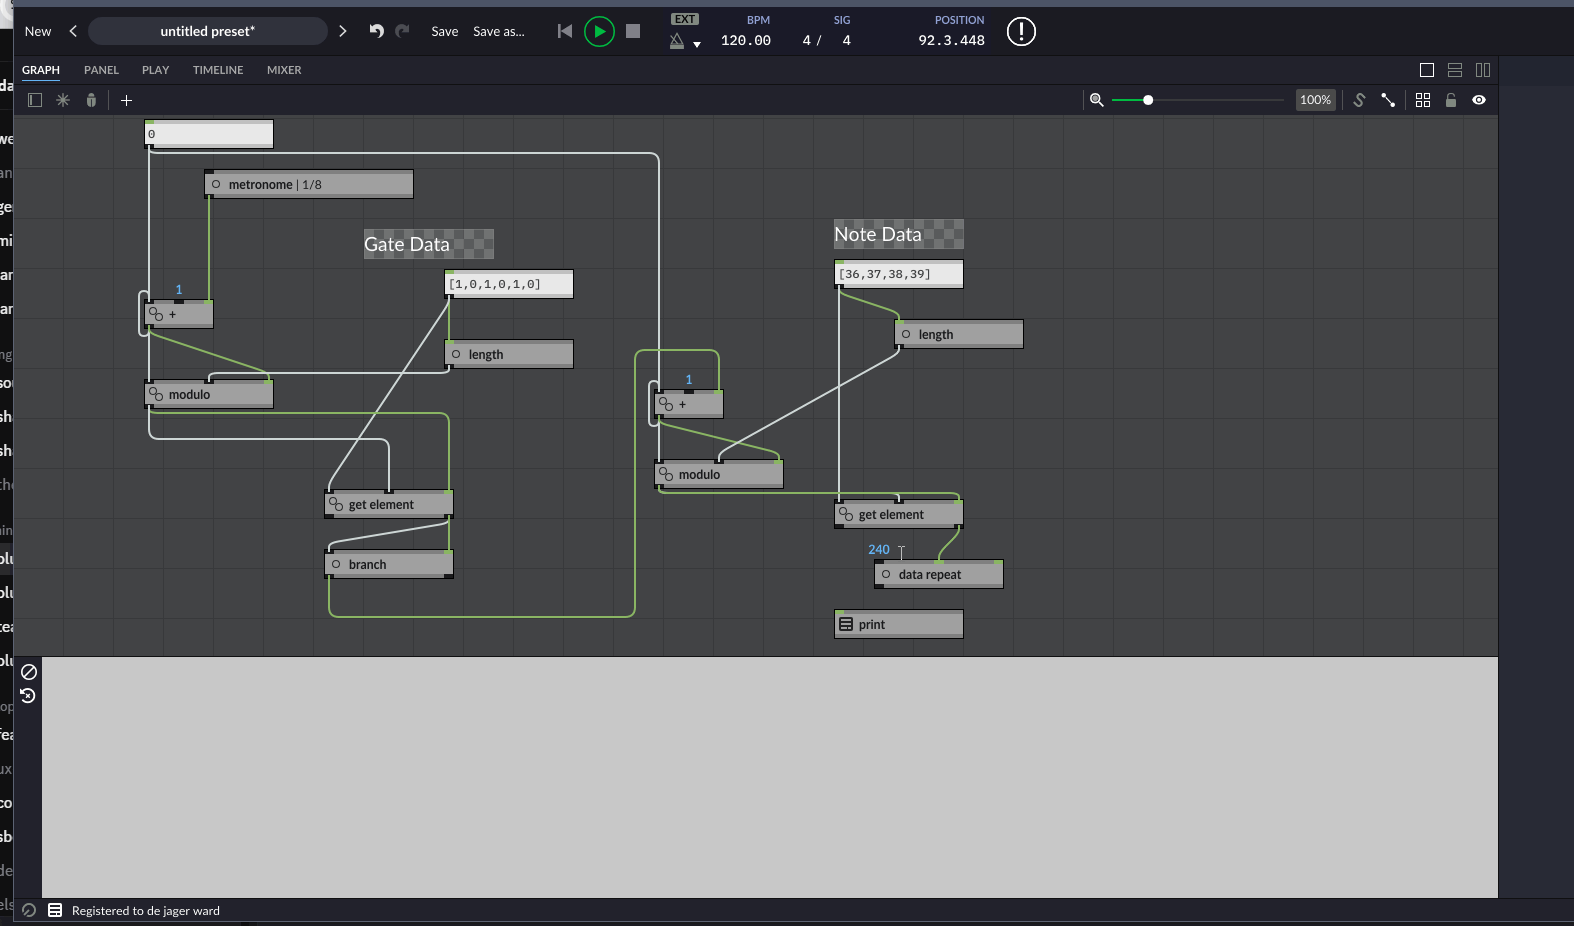Click the New button
This screenshot has width=1574, height=926.
[38, 31]
